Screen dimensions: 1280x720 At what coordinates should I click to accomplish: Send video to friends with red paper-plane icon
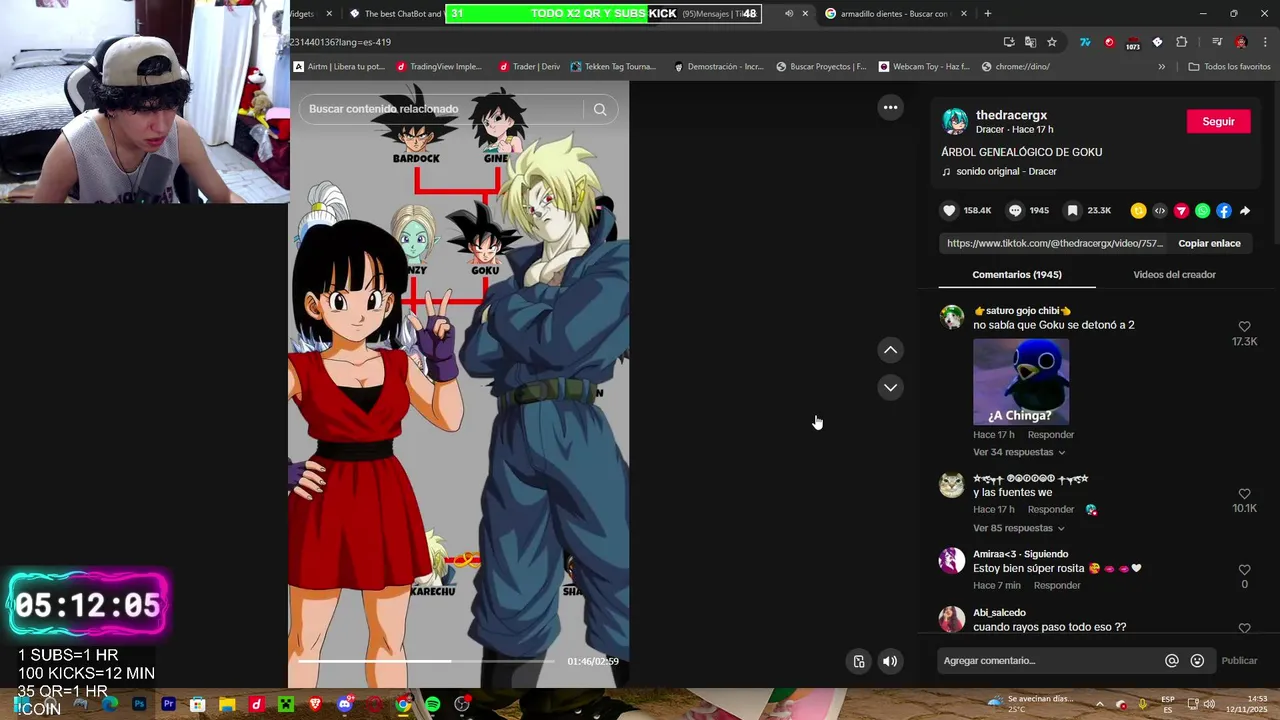[1181, 211]
